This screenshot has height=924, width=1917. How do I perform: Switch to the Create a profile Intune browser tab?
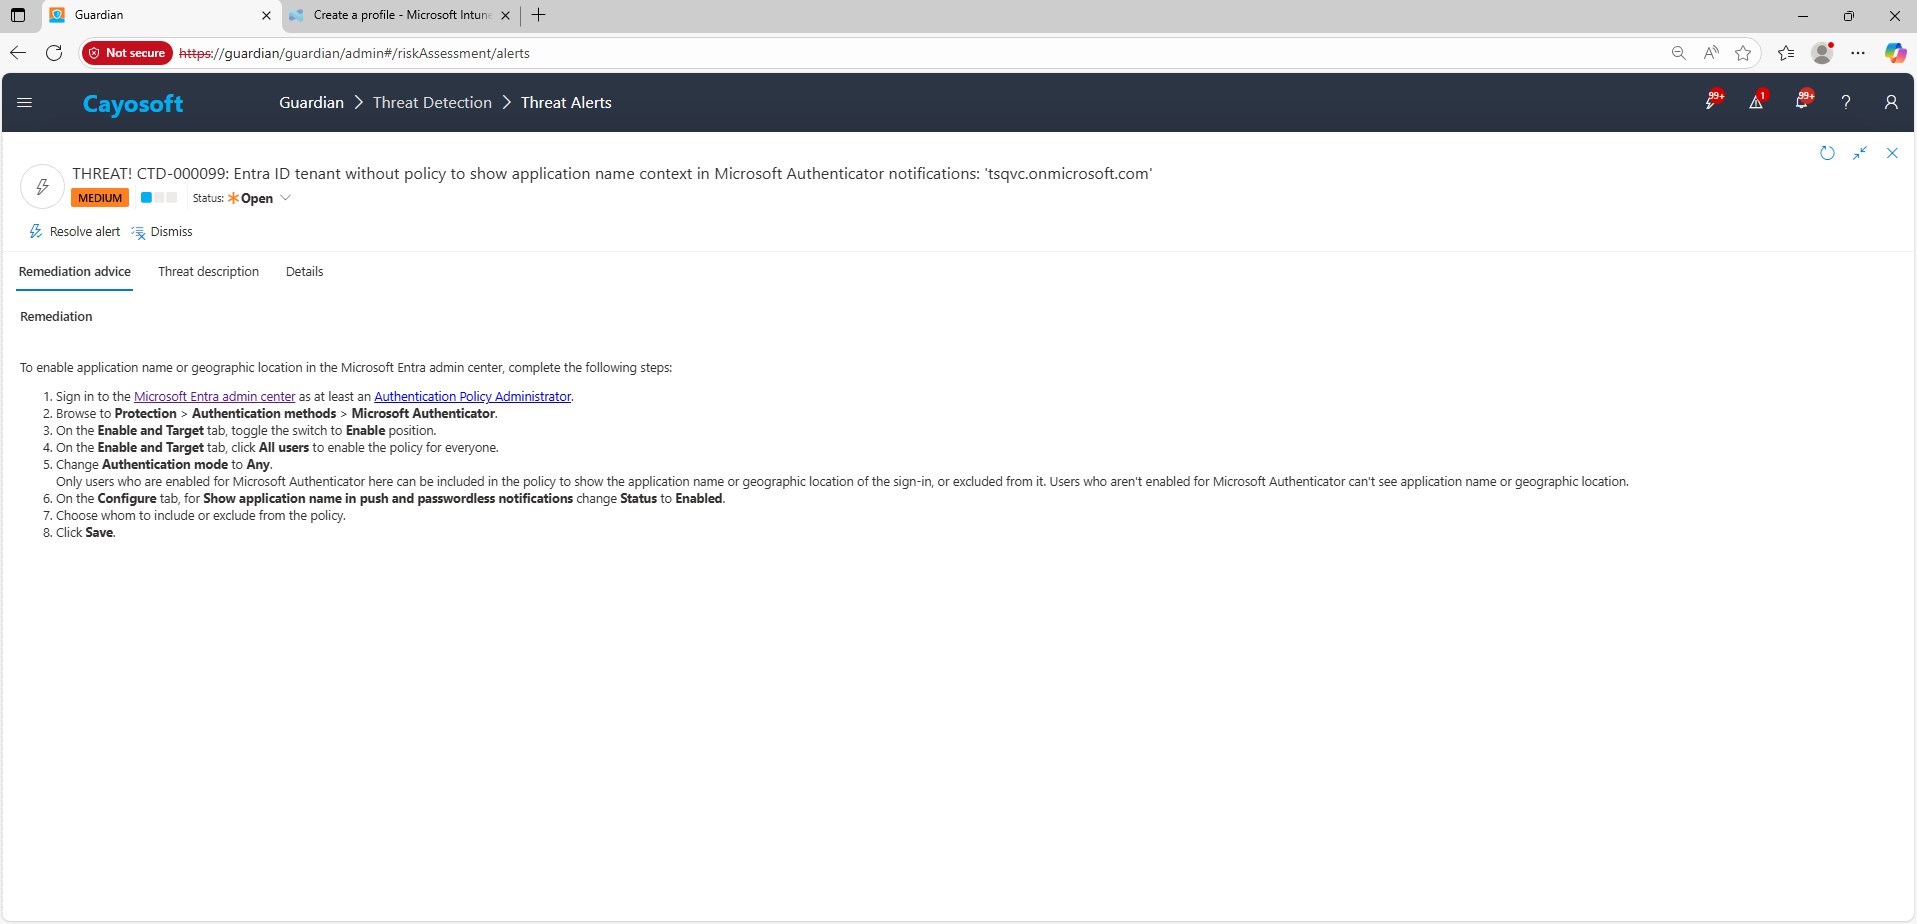pyautogui.click(x=400, y=15)
